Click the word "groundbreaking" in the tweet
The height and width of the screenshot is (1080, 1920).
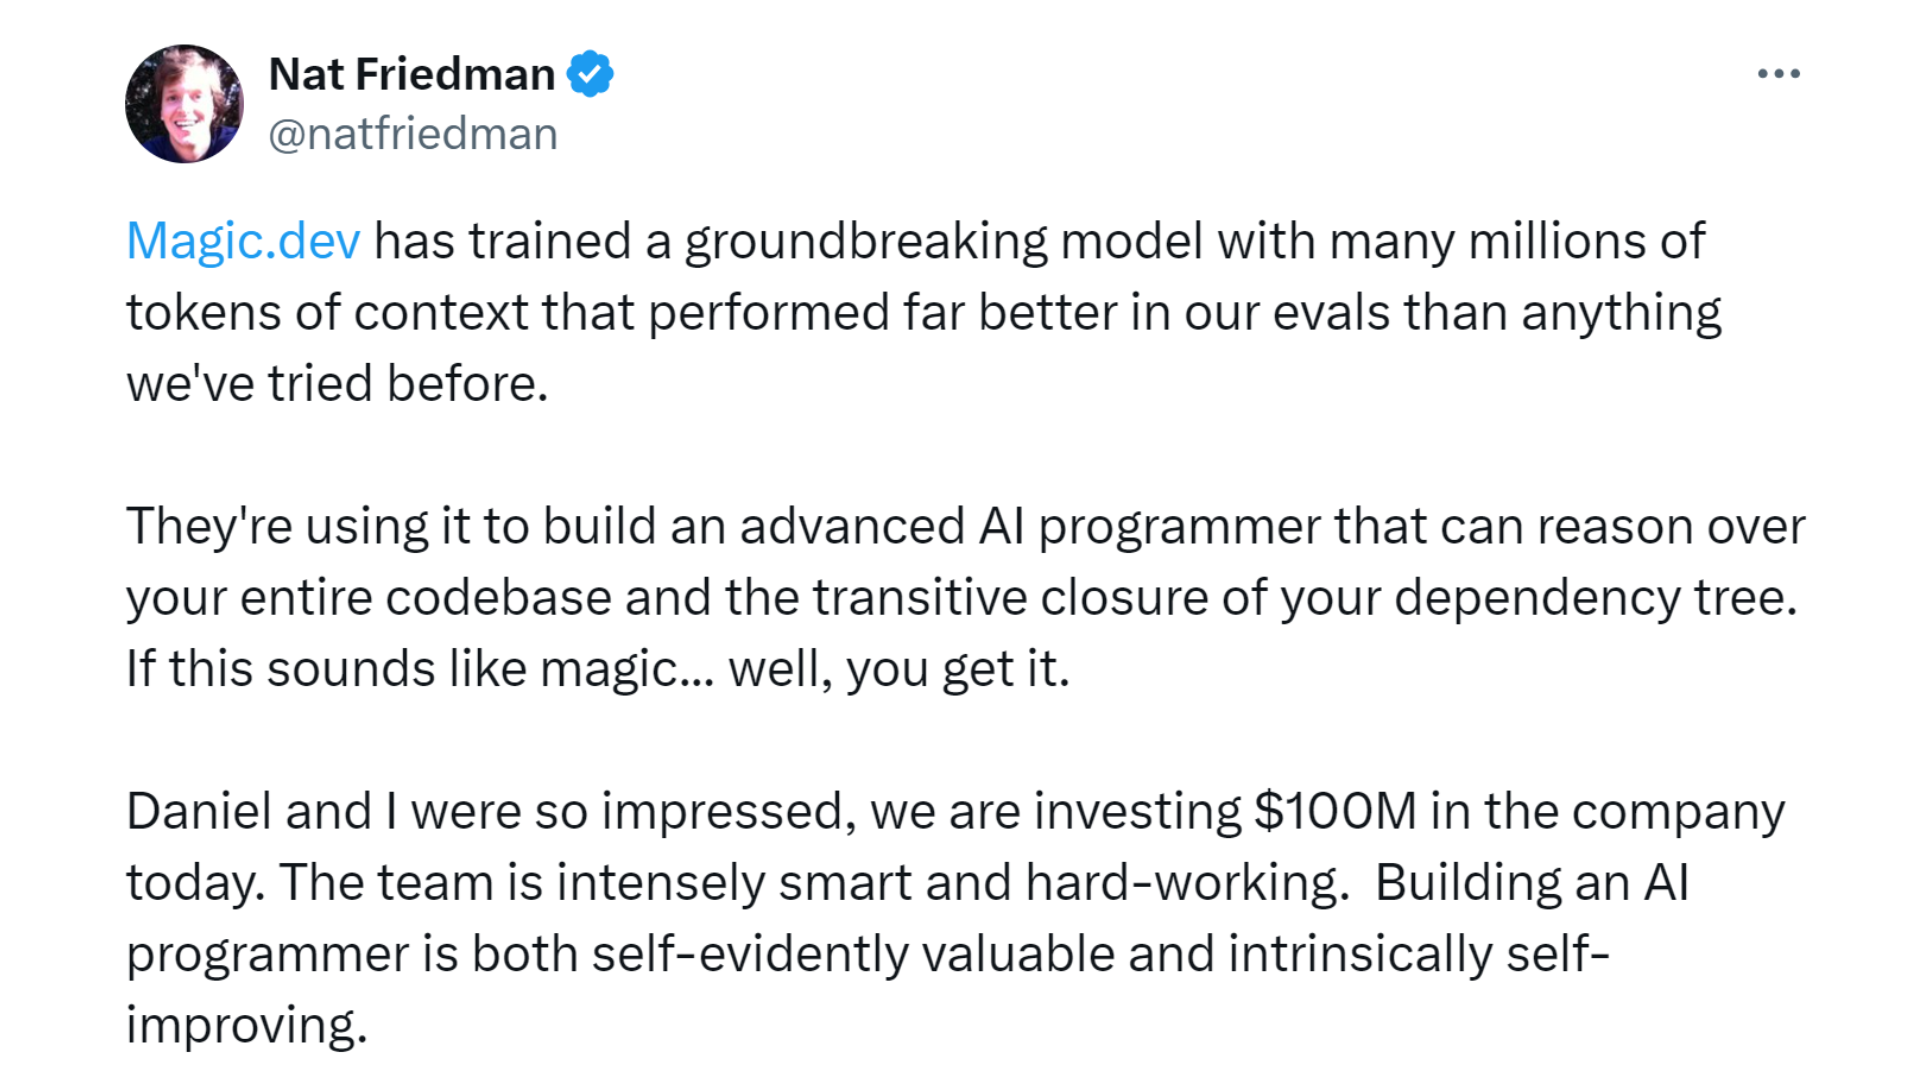click(865, 241)
